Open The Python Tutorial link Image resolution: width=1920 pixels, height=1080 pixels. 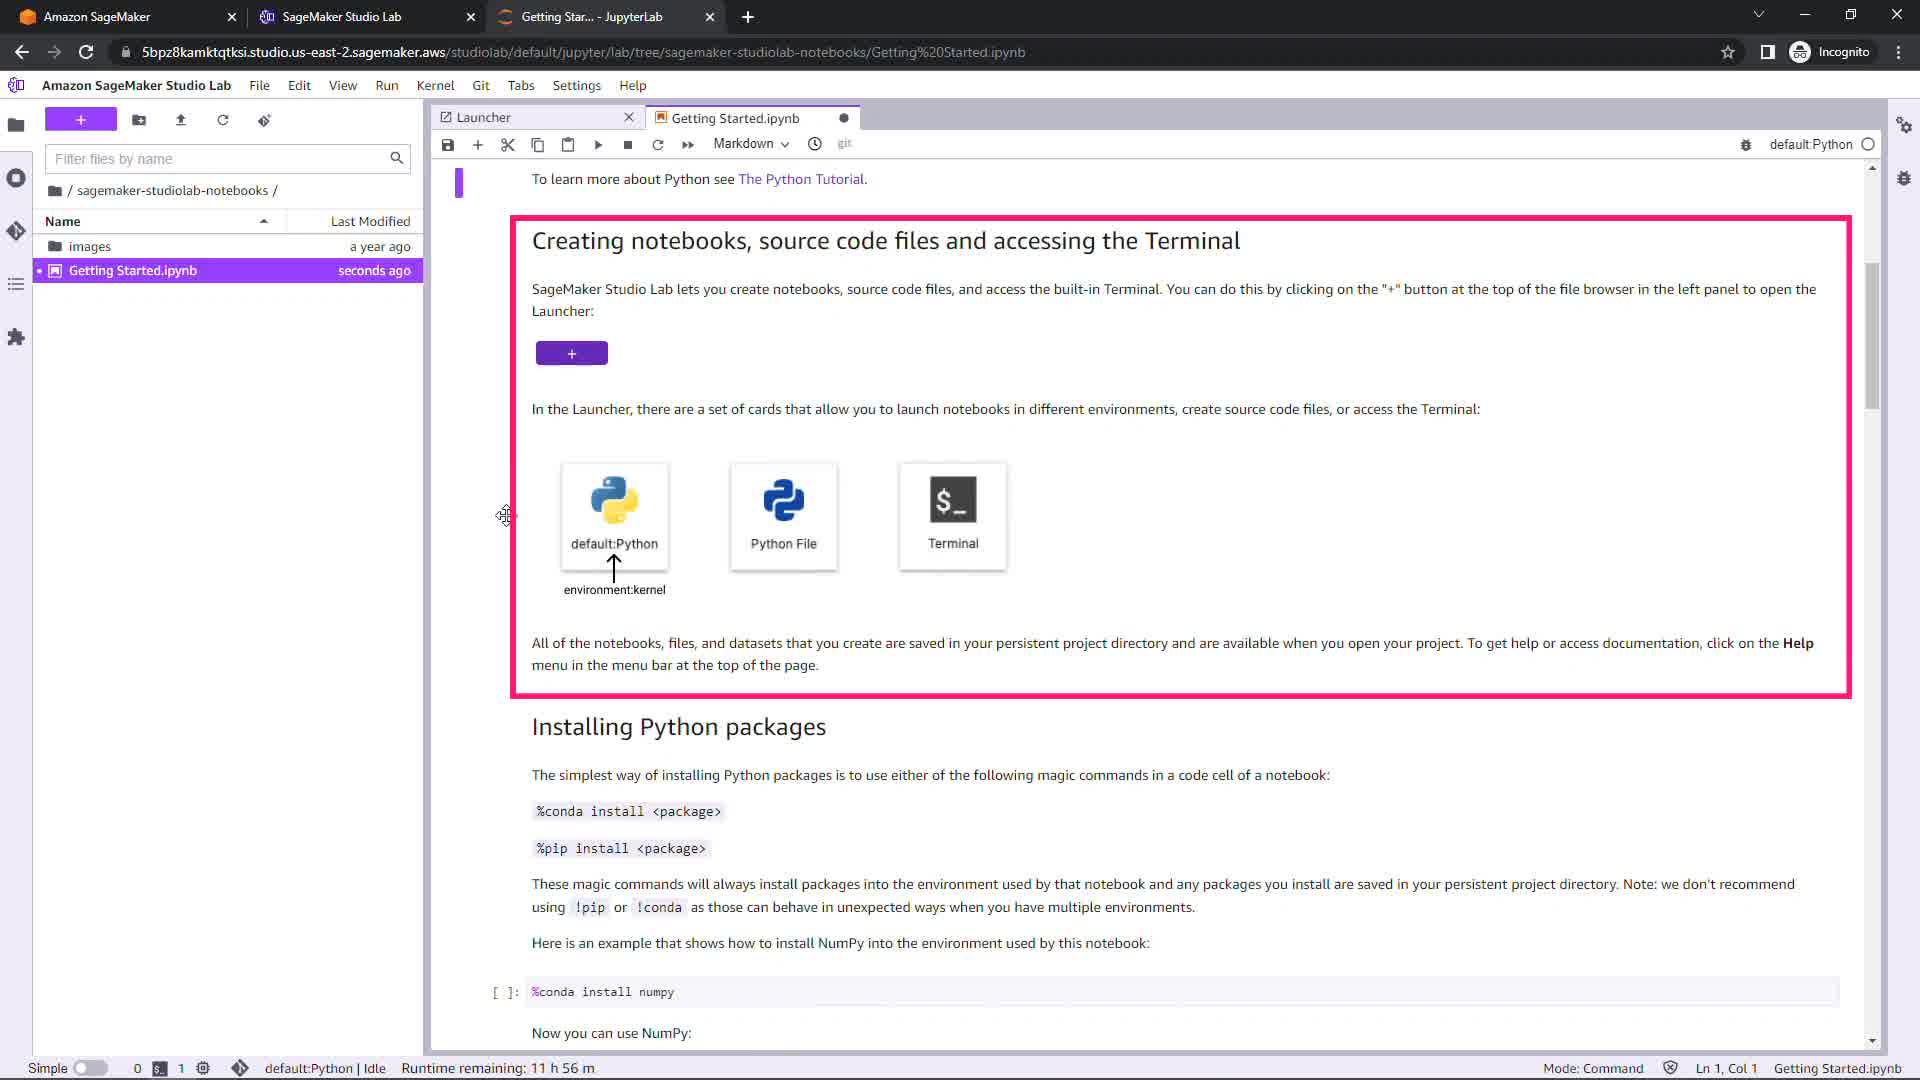(801, 179)
